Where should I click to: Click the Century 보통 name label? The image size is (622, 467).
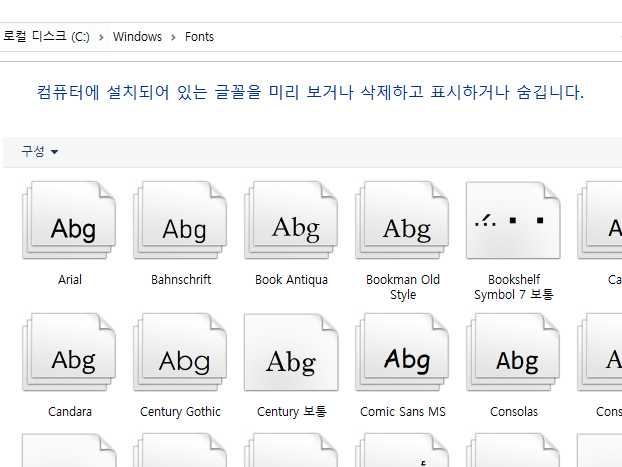pos(292,411)
